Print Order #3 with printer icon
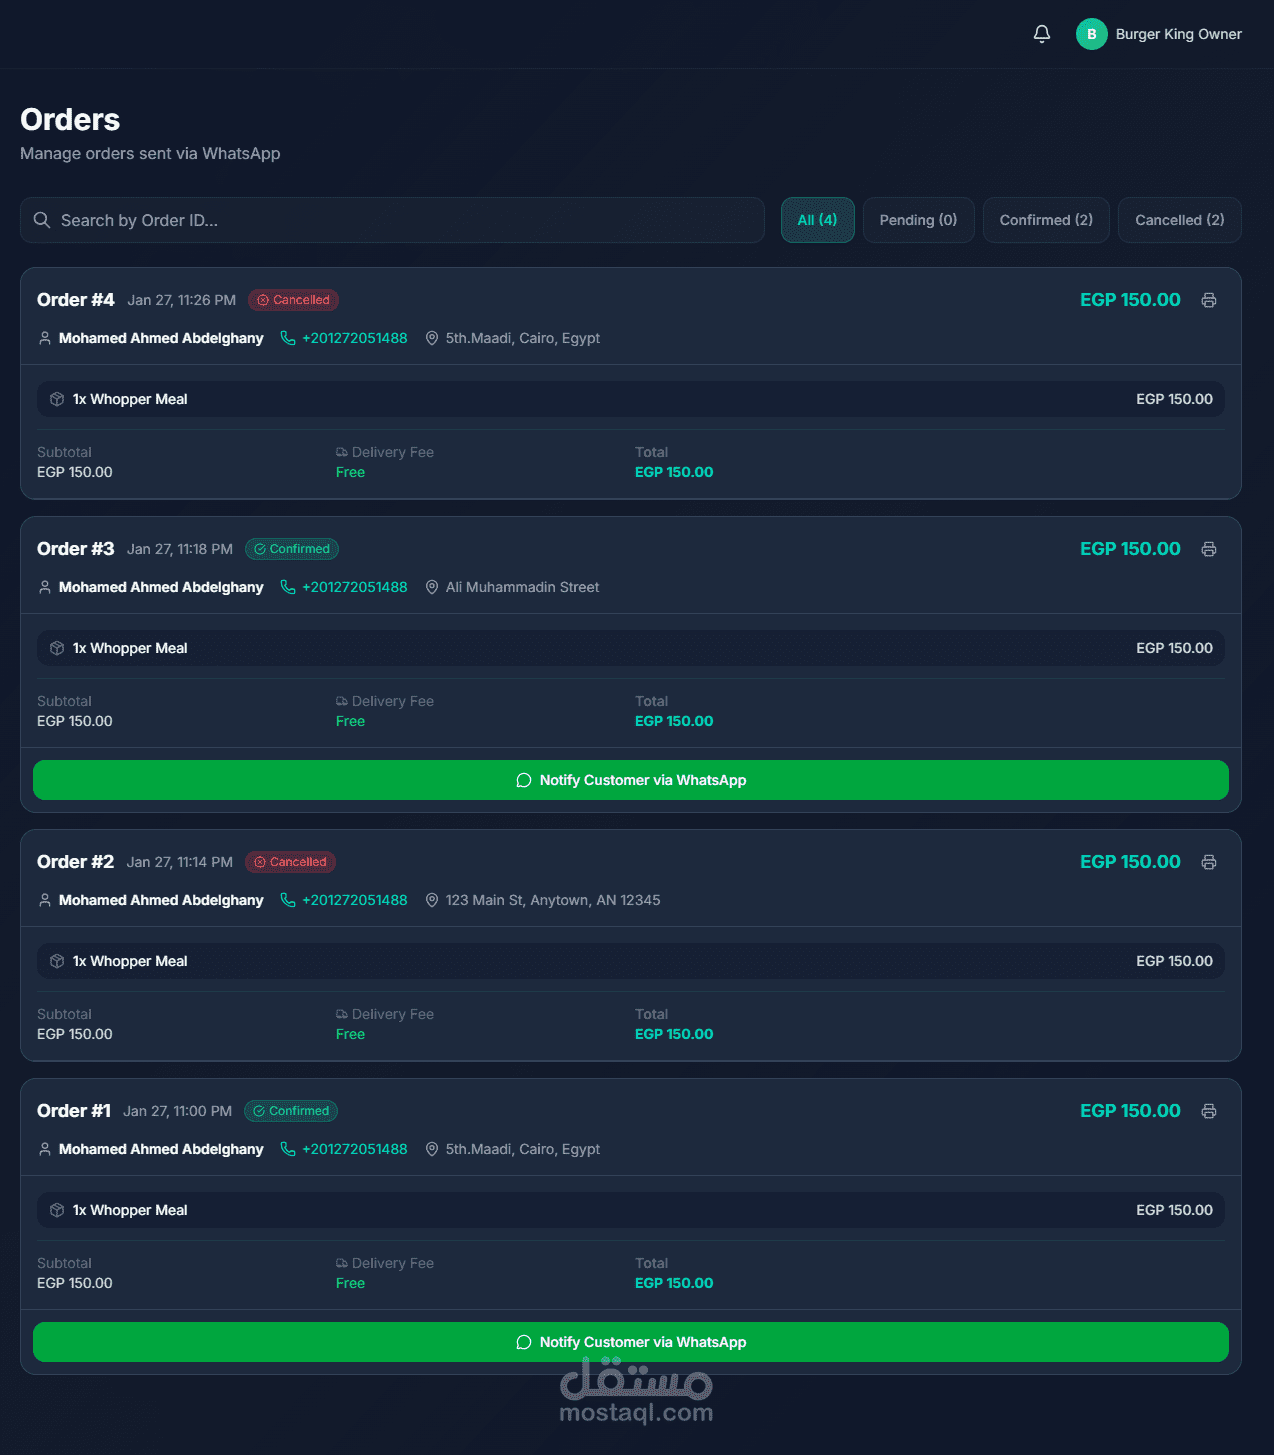Screen dimensions: 1274x1455 pos(1209,549)
